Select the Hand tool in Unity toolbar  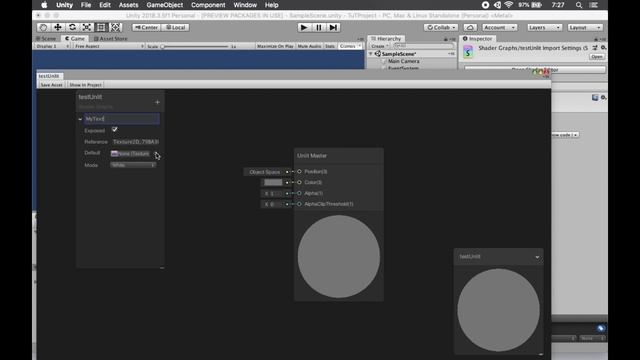[x=43, y=27]
